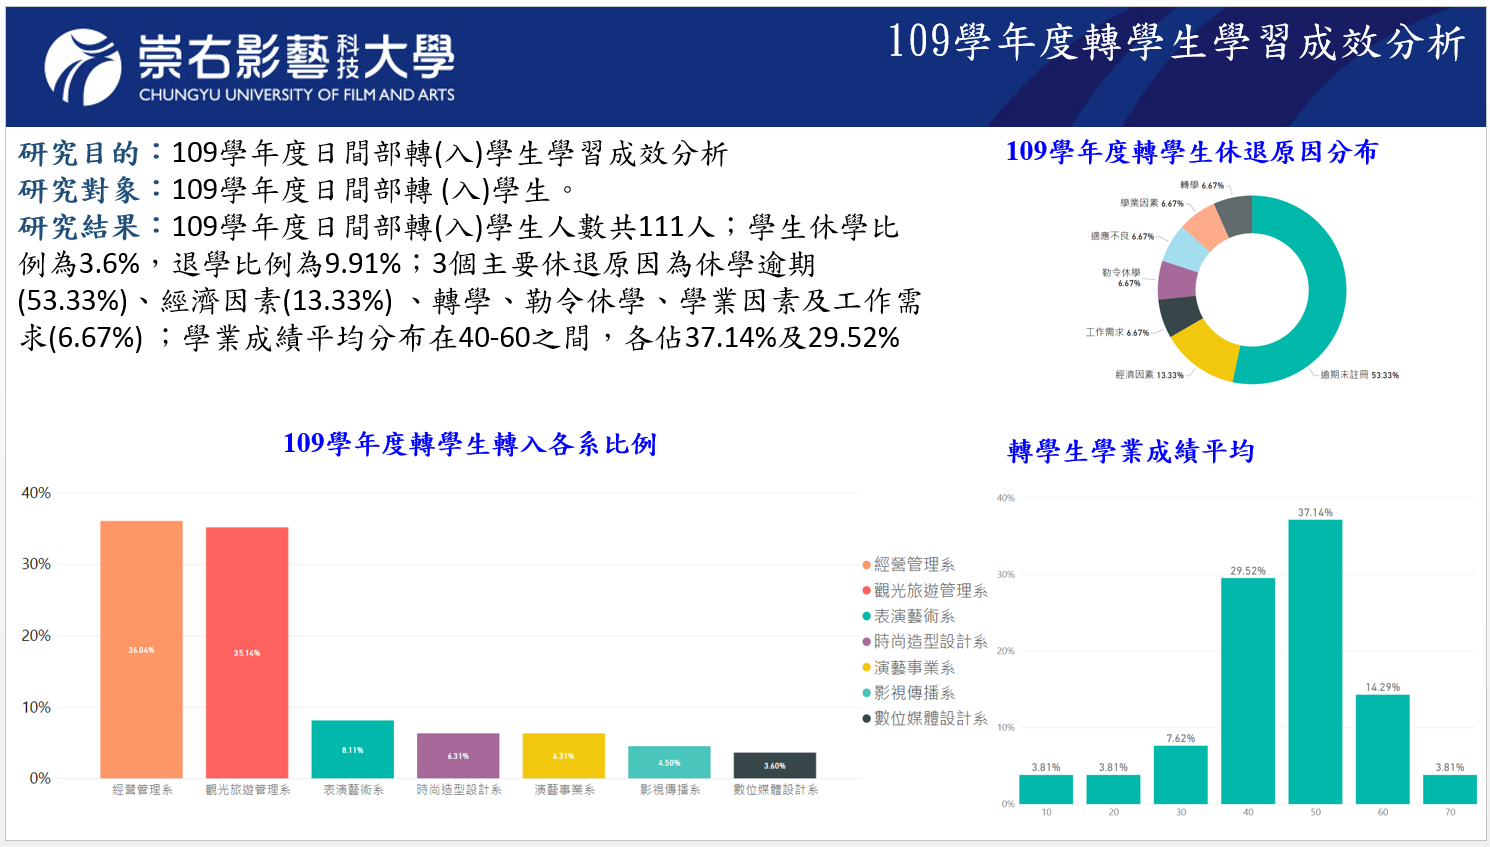Screen dimensions: 1490x847
Task: Click the 37.14% value label above bar 50
Action: pyautogui.click(x=1315, y=512)
